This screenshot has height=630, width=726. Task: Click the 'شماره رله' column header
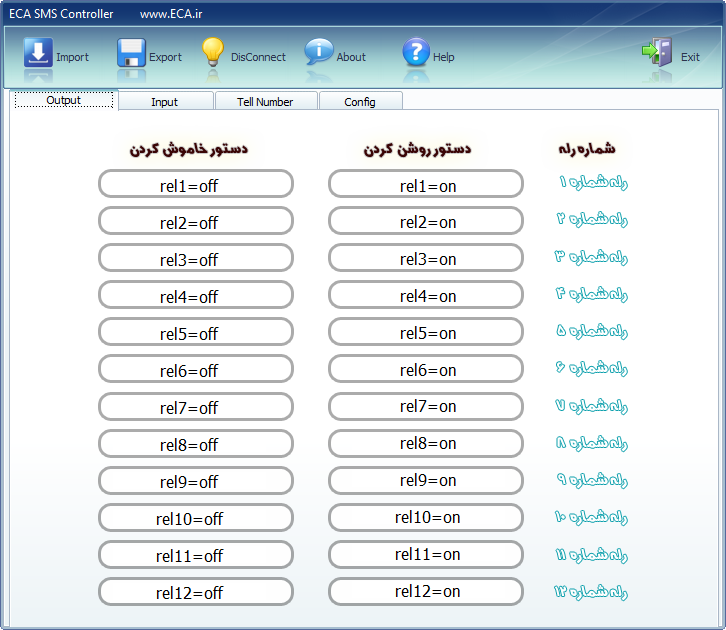587,149
